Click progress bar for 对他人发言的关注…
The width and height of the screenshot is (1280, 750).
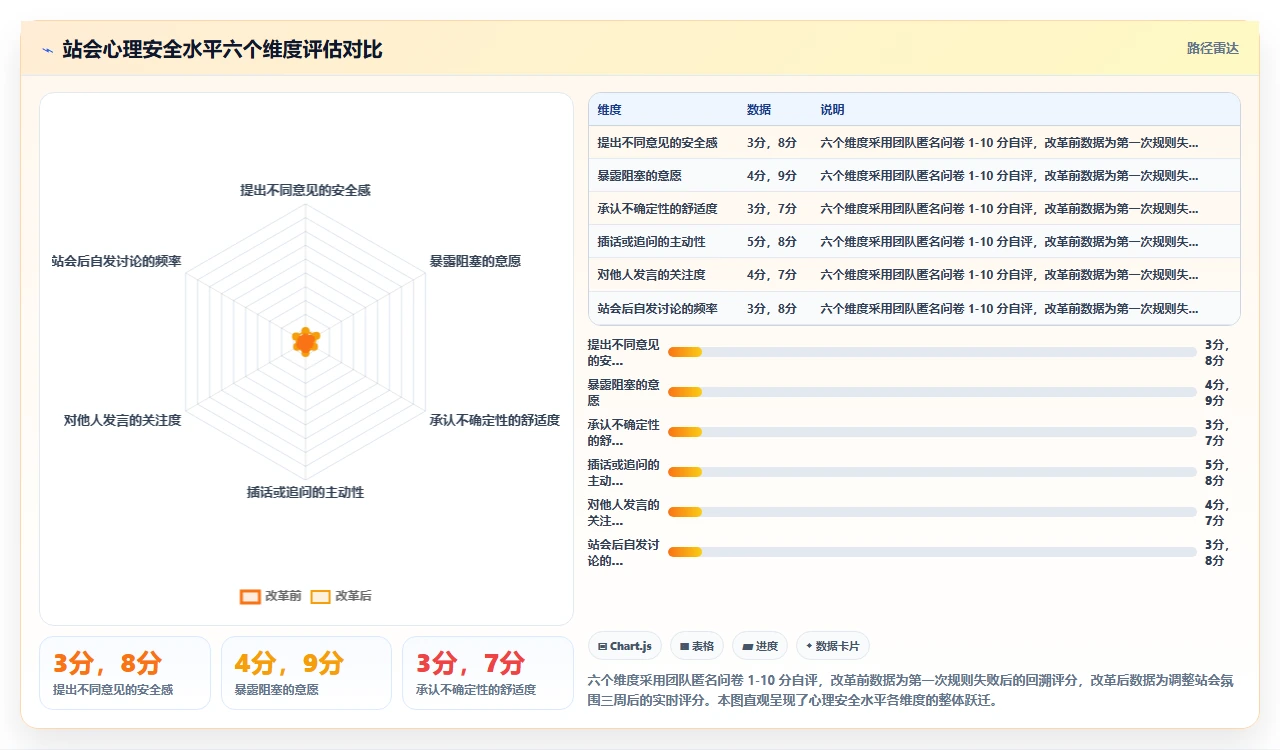(932, 512)
